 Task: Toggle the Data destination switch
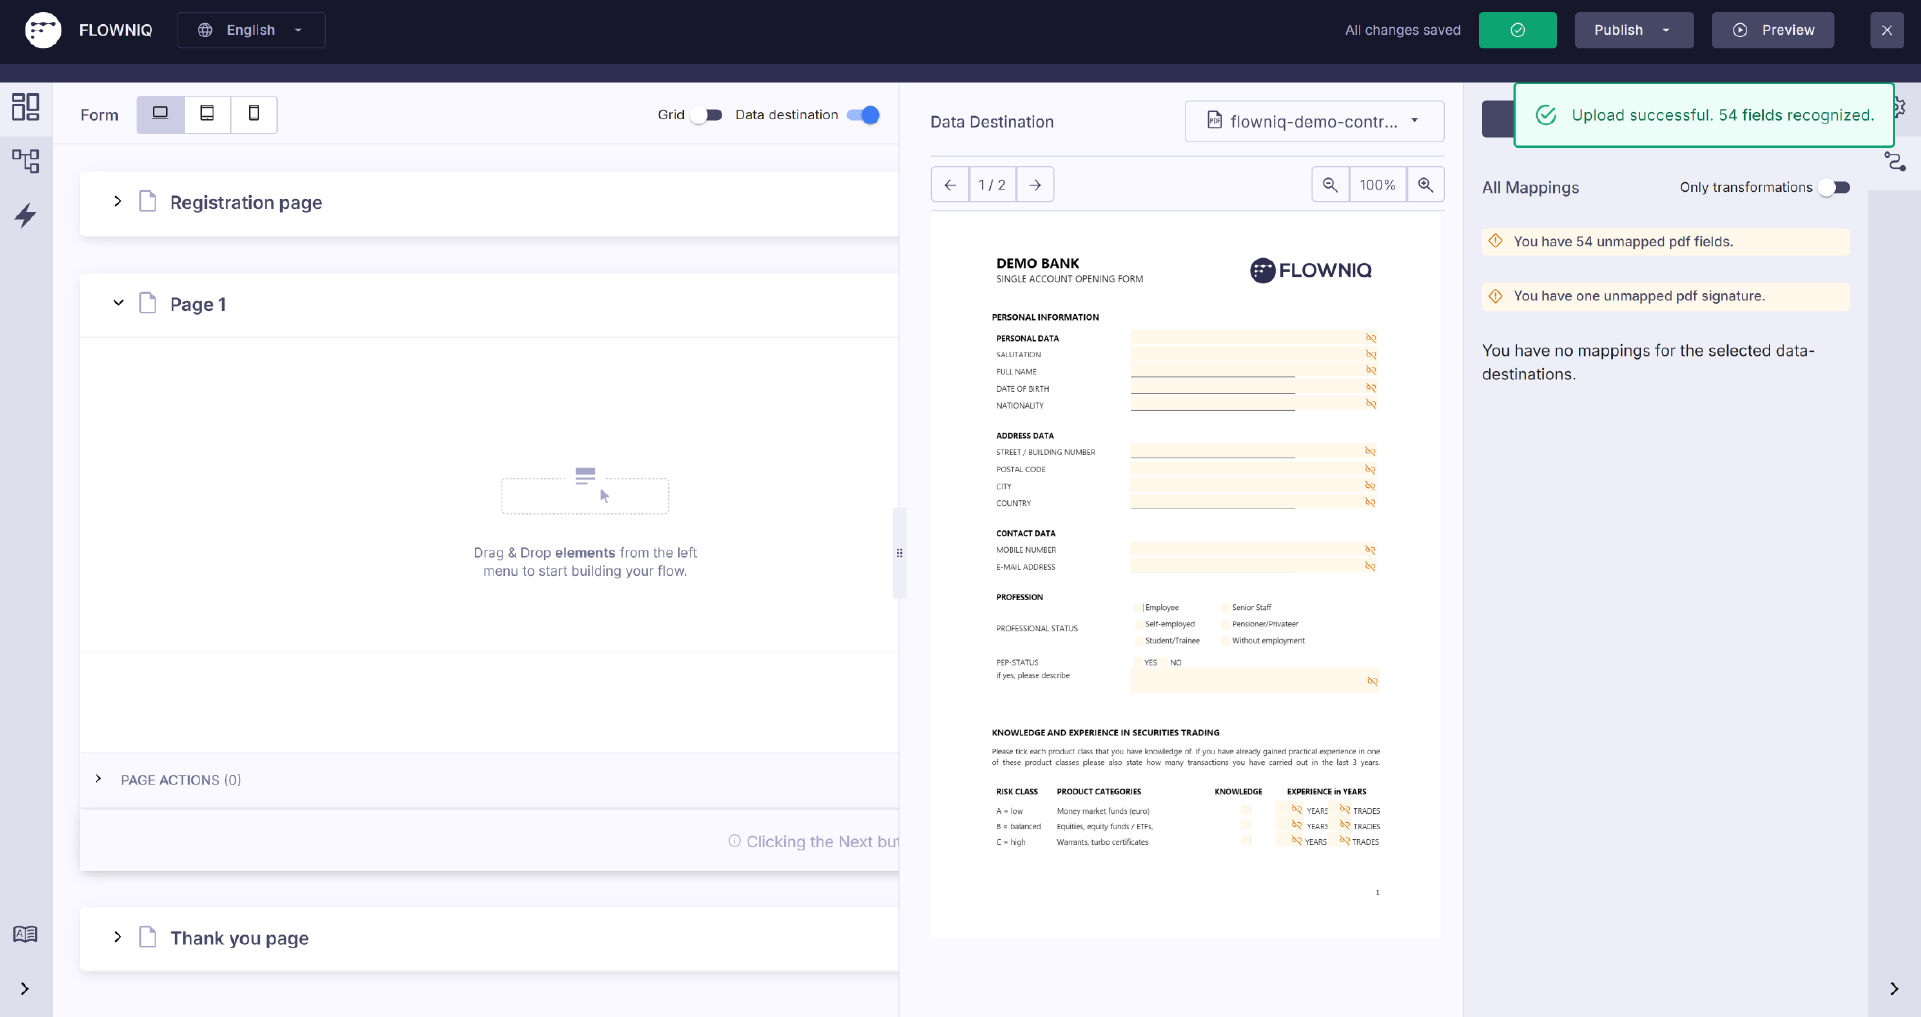click(863, 115)
